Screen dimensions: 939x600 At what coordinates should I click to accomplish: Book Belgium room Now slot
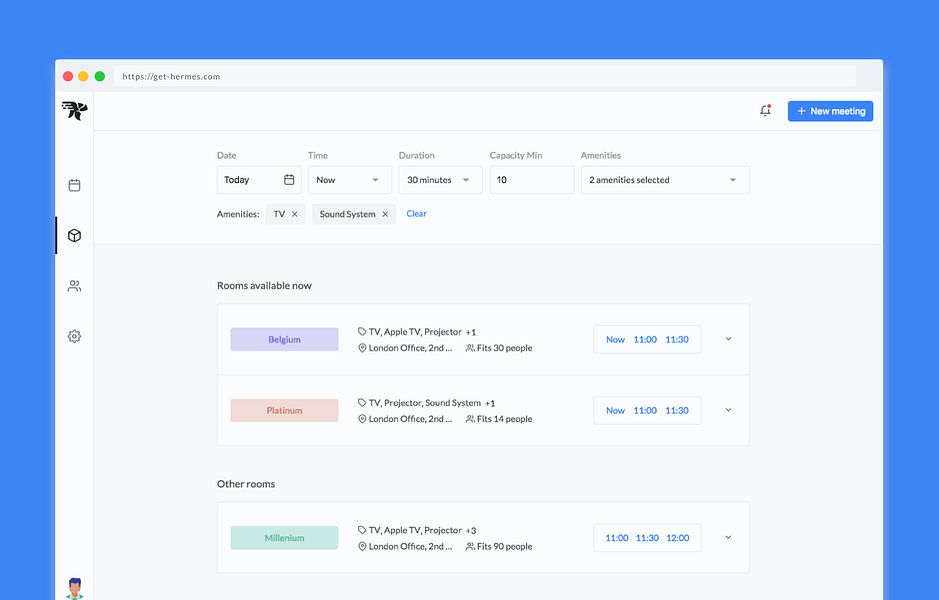pyautogui.click(x=615, y=340)
